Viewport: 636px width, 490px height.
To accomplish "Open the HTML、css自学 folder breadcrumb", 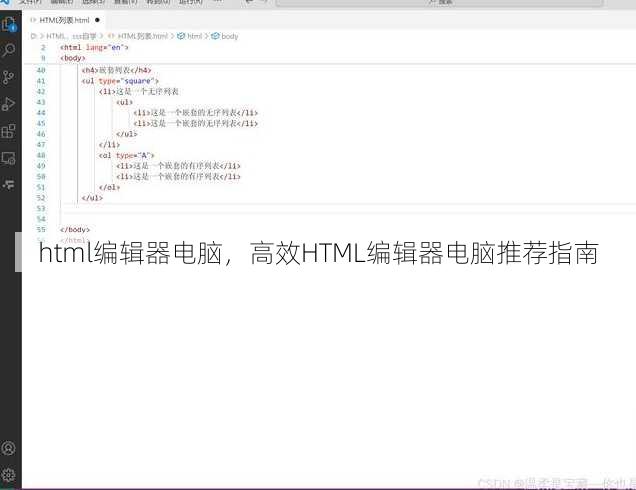I will 71,36.
